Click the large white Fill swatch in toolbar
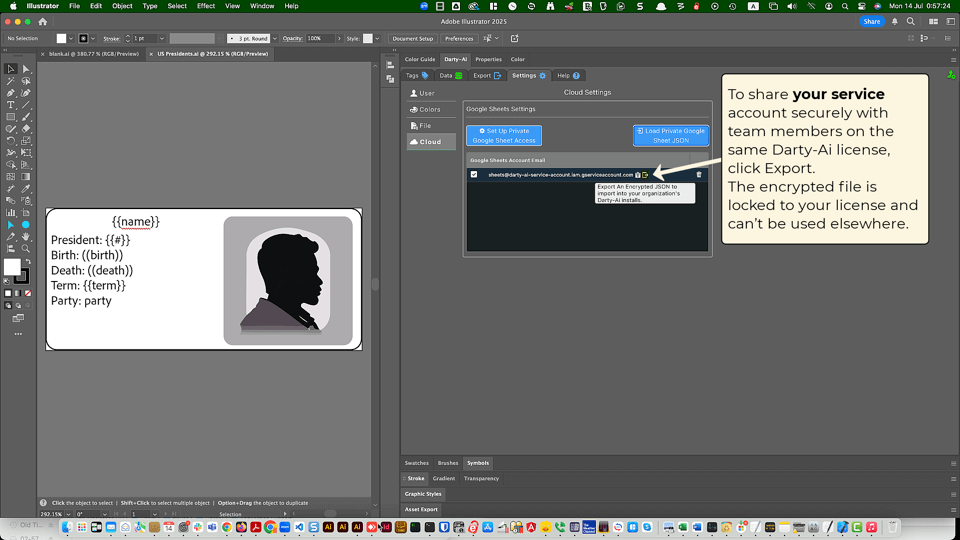This screenshot has height=540, width=960. pos(12,267)
